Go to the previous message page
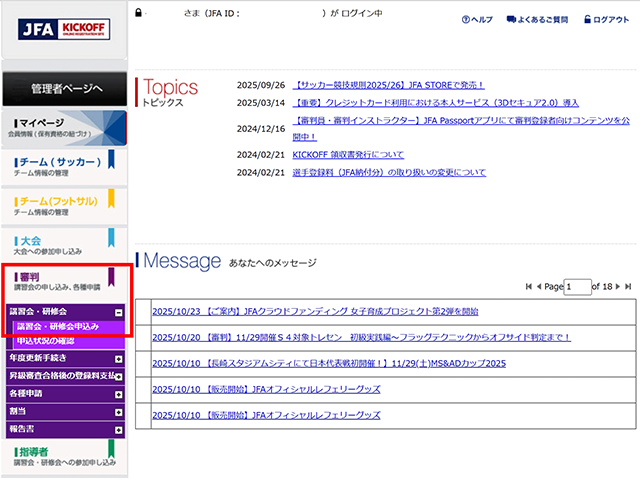The width and height of the screenshot is (640, 478). [540, 287]
